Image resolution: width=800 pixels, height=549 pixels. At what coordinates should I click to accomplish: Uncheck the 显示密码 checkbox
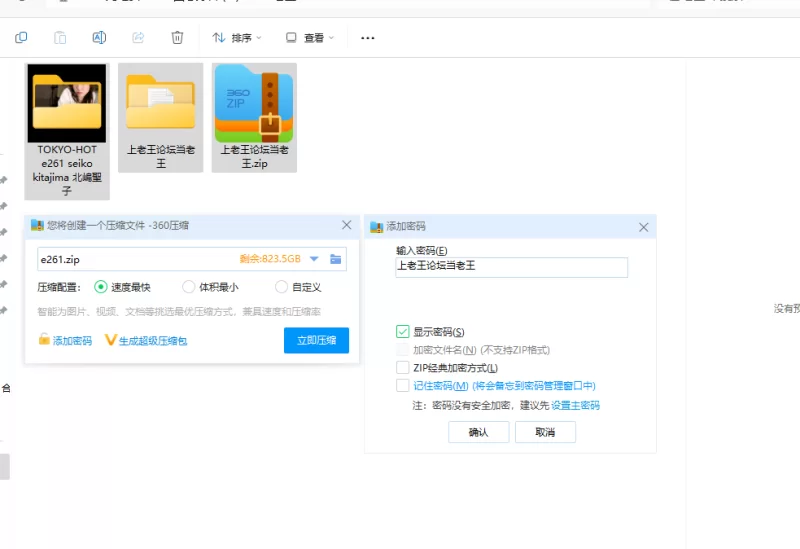pyautogui.click(x=403, y=332)
